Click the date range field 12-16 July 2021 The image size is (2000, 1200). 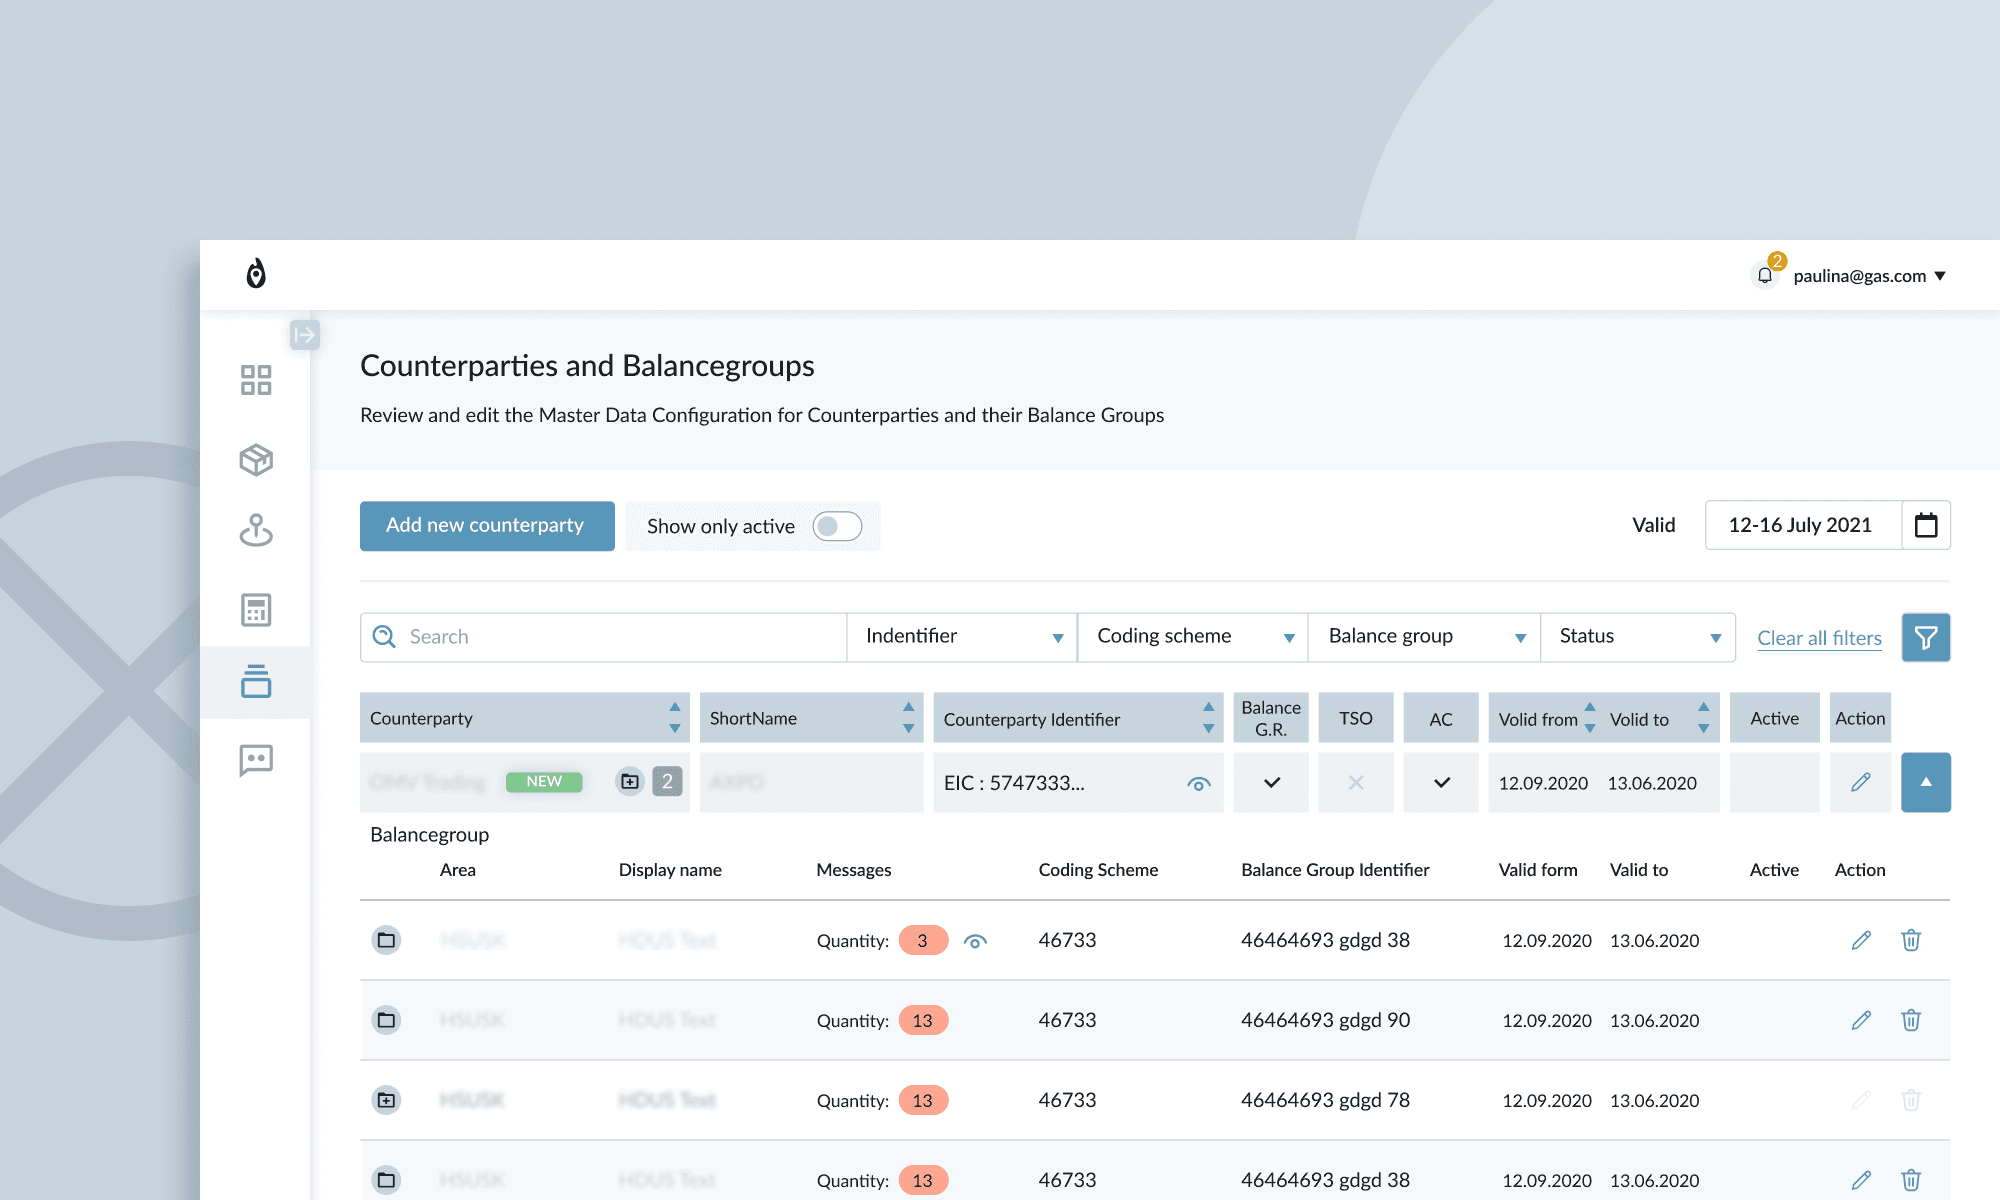tap(1802, 525)
